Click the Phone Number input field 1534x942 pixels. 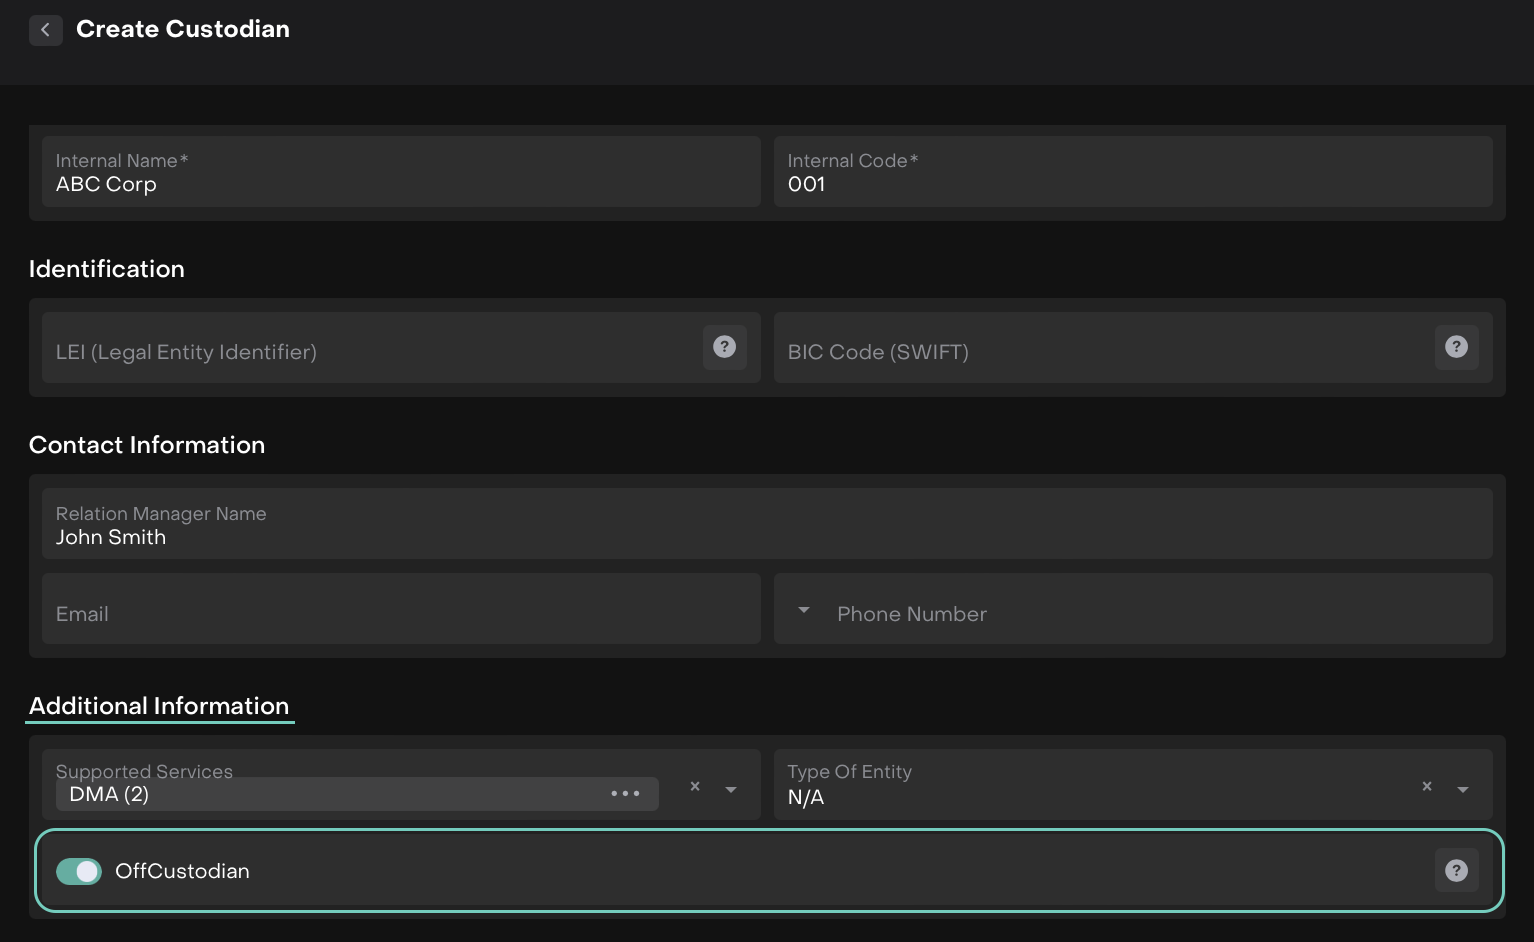1150,614
